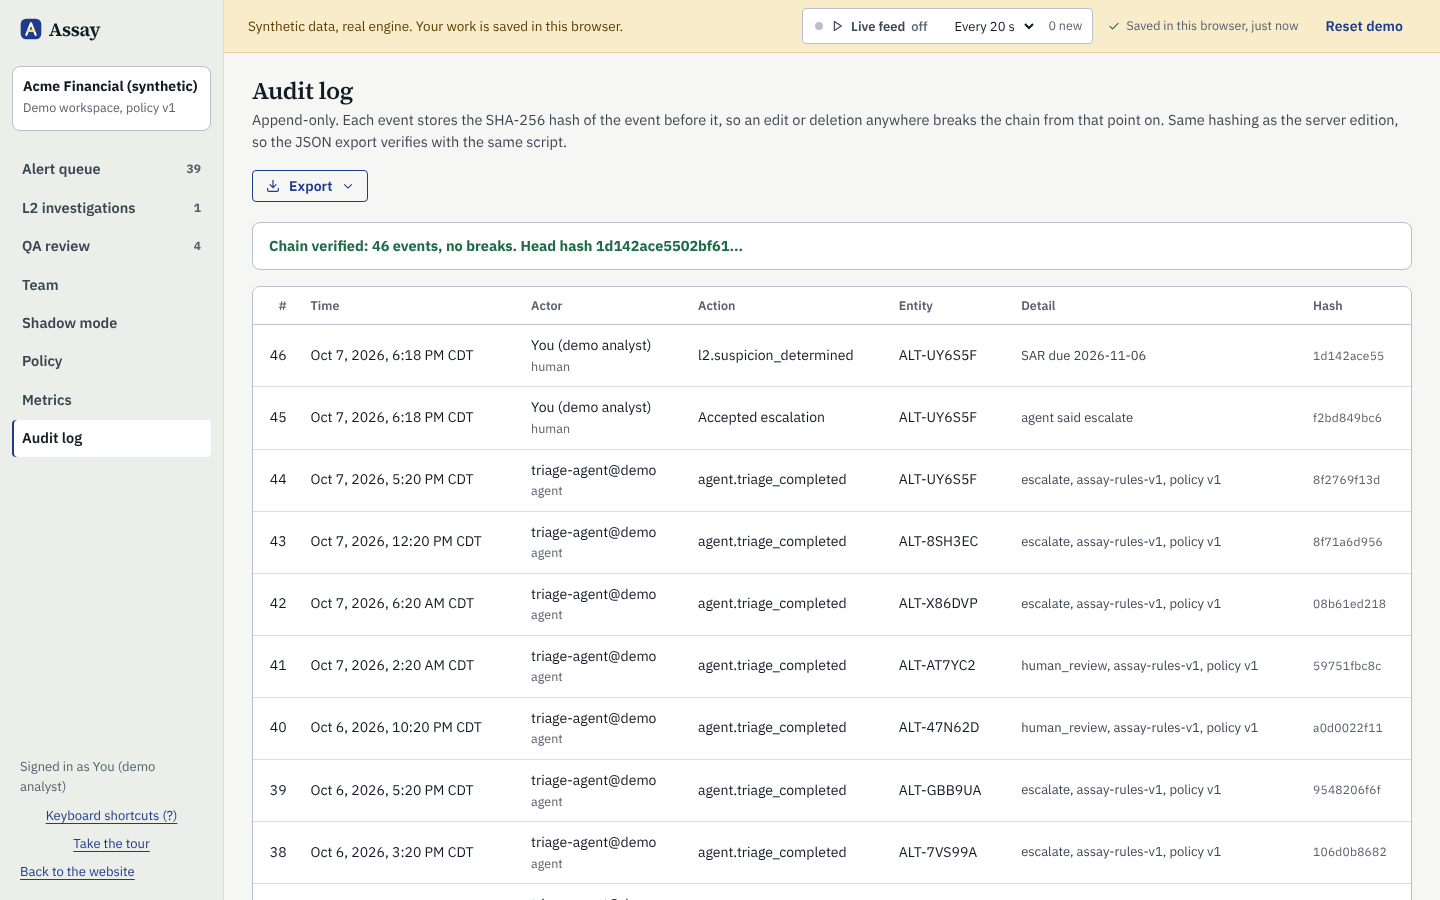1440x900 pixels.
Task: Click agent said escalate detail
Action: tap(1077, 417)
